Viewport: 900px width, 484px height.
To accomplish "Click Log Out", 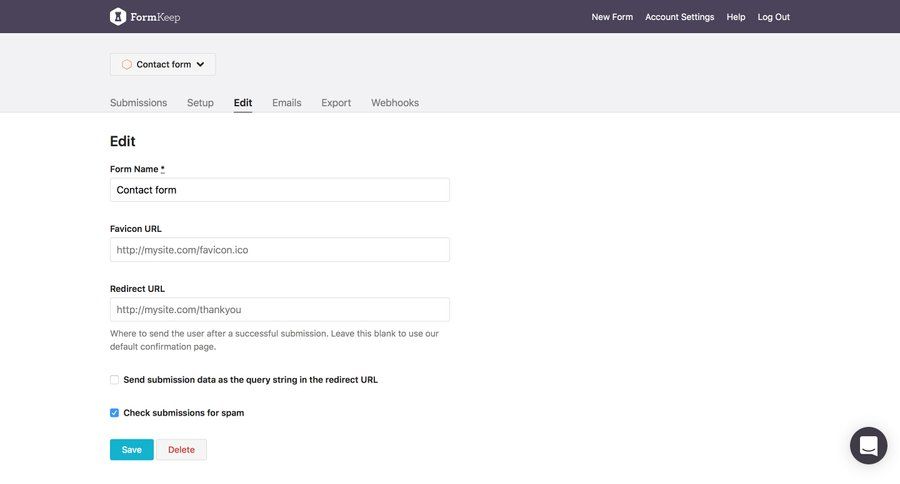I will 774,17.
